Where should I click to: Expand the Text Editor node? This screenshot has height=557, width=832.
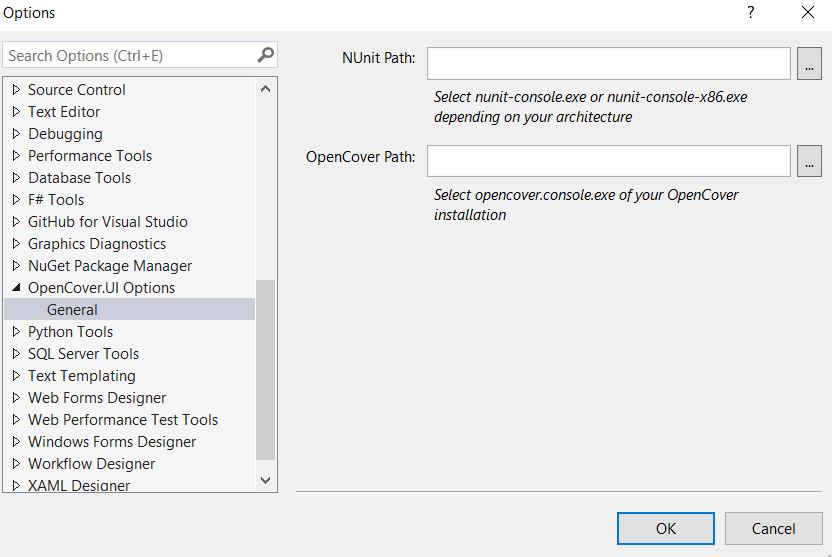(16, 112)
